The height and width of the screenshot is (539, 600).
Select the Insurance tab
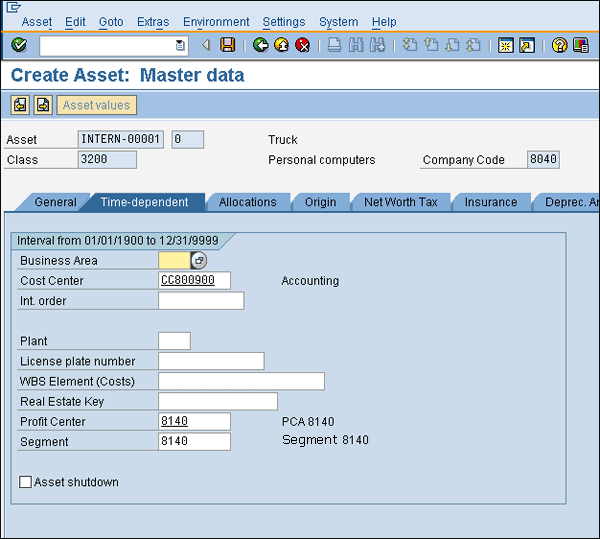coord(490,202)
